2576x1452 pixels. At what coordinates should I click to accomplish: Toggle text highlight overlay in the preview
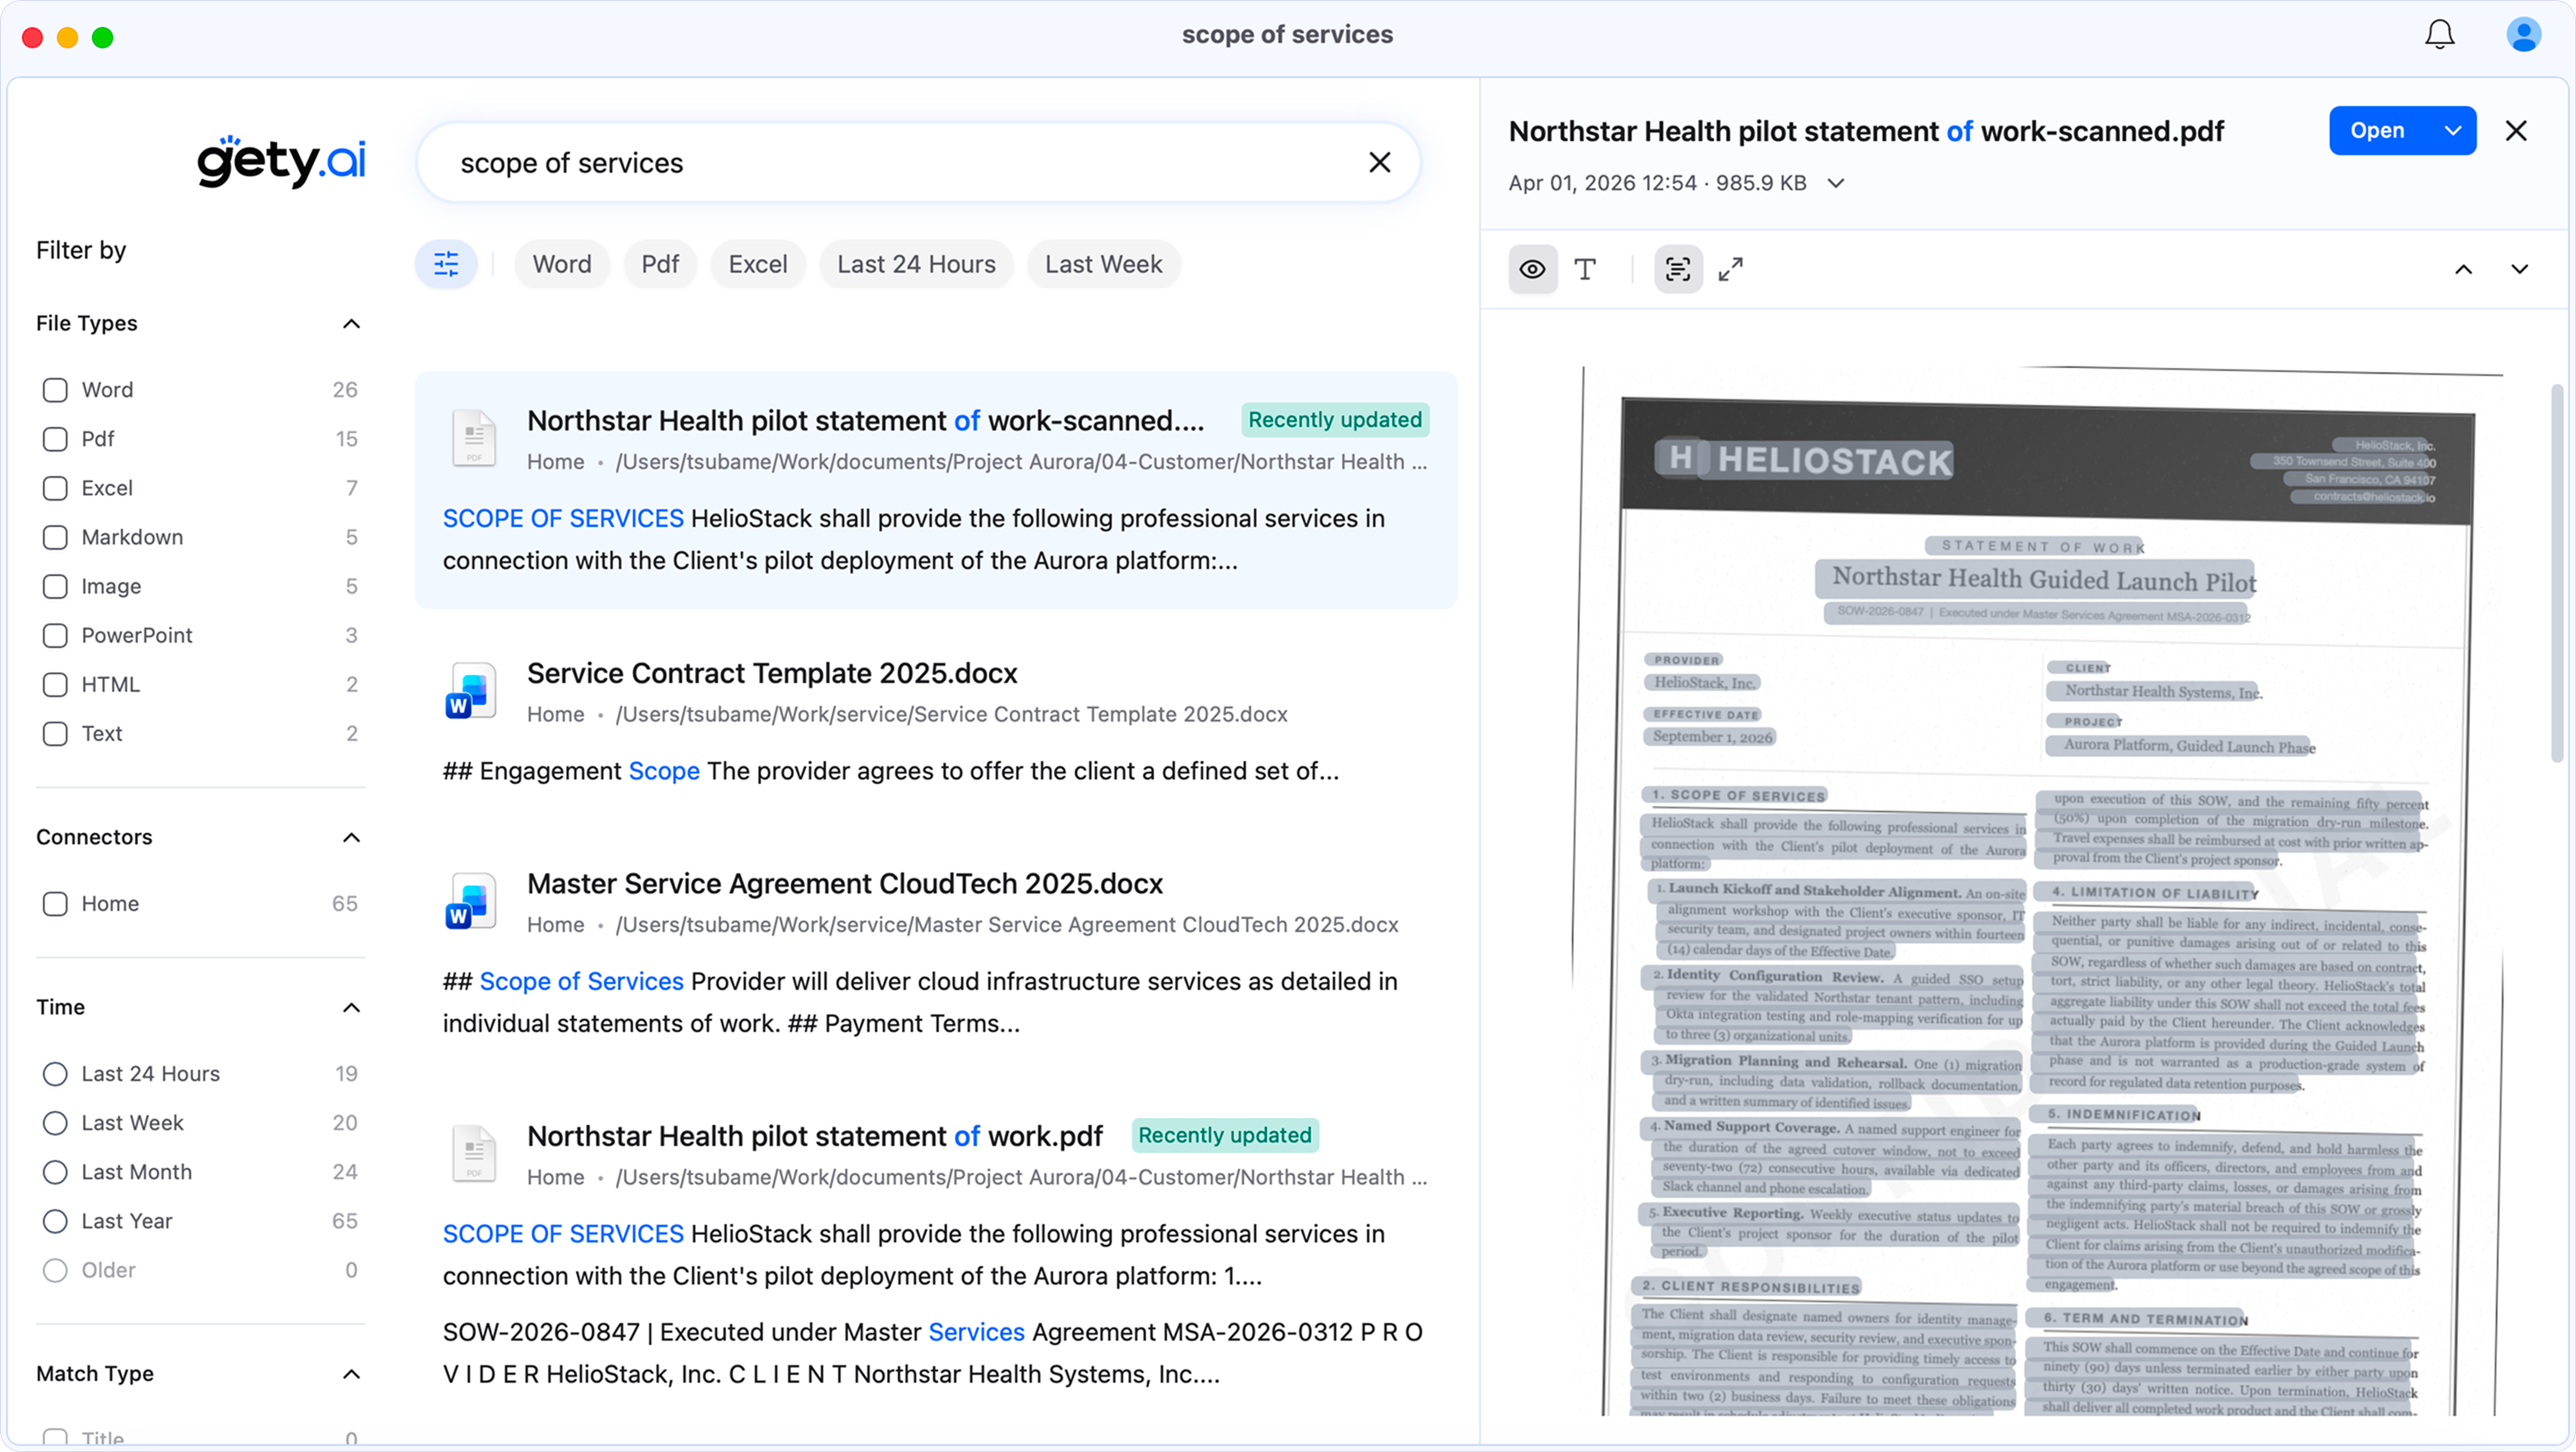pyautogui.click(x=1678, y=269)
